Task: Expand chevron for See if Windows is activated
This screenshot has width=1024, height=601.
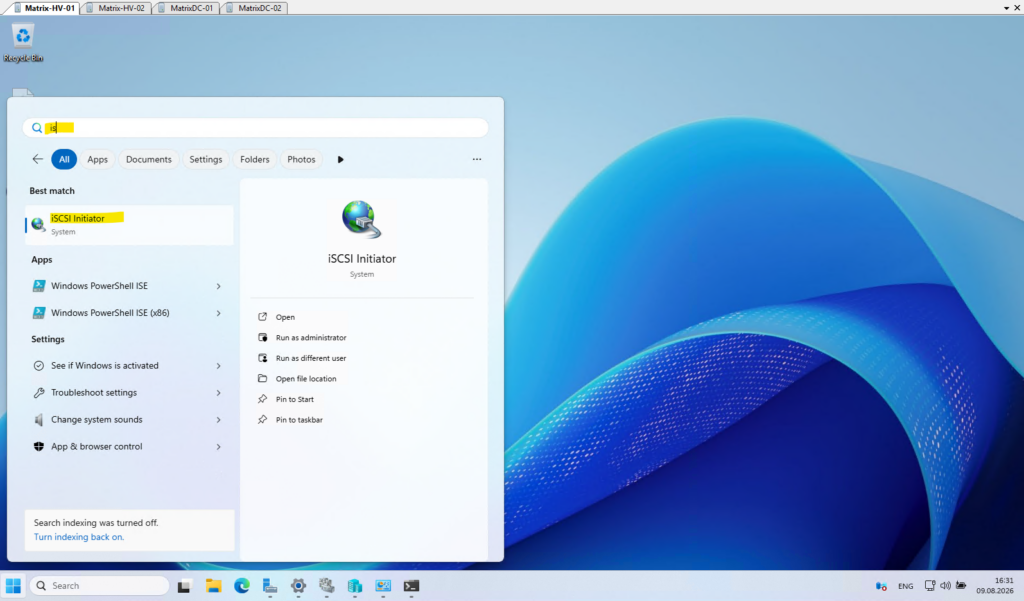Action: (219, 366)
